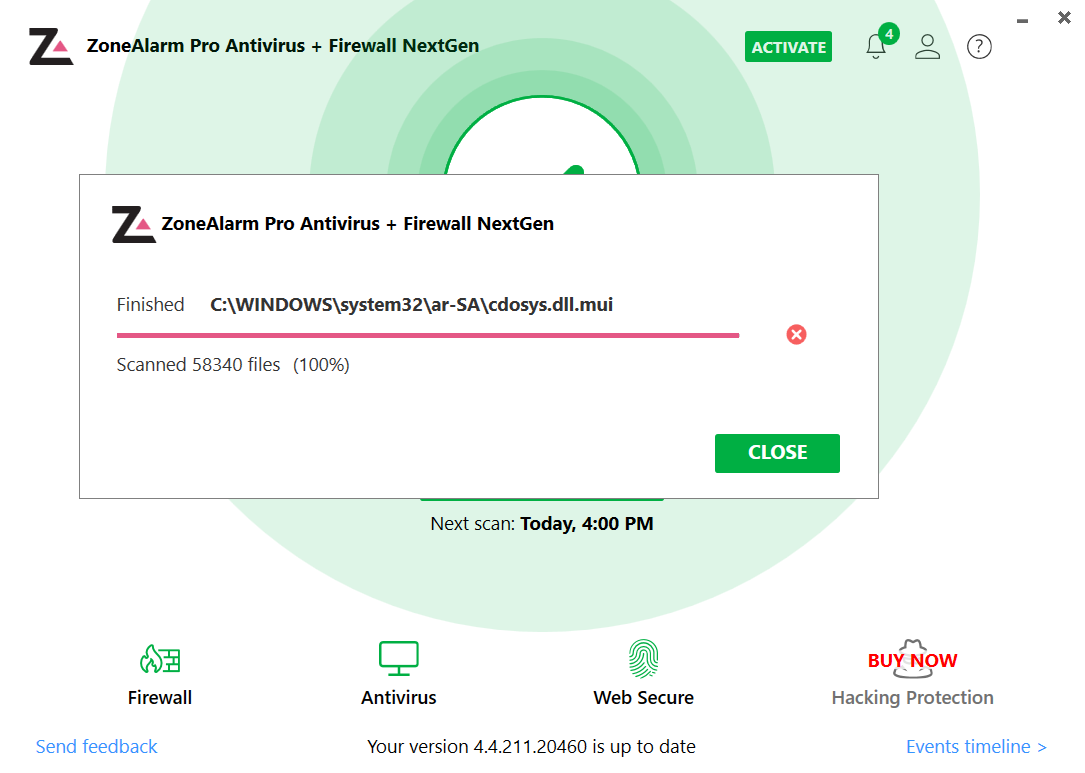Open the Events timeline link
Screen dimensions: 1085x773
click(976, 746)
